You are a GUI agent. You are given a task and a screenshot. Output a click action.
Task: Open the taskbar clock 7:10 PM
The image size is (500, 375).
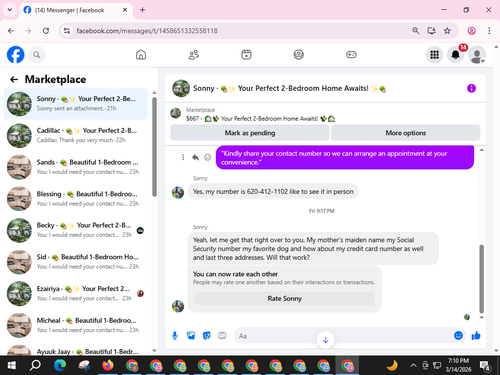click(458, 365)
